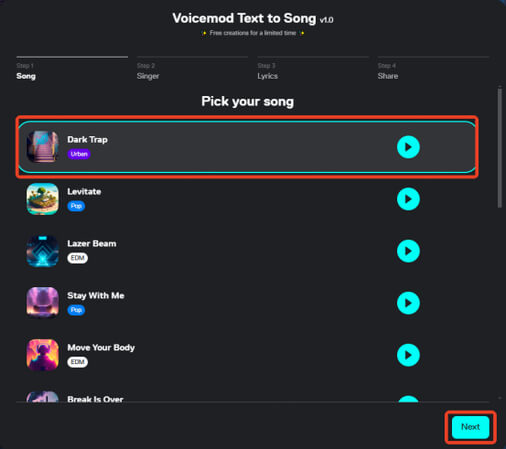
Task: Click the Move Your Body cover art
Action: [x=43, y=355]
